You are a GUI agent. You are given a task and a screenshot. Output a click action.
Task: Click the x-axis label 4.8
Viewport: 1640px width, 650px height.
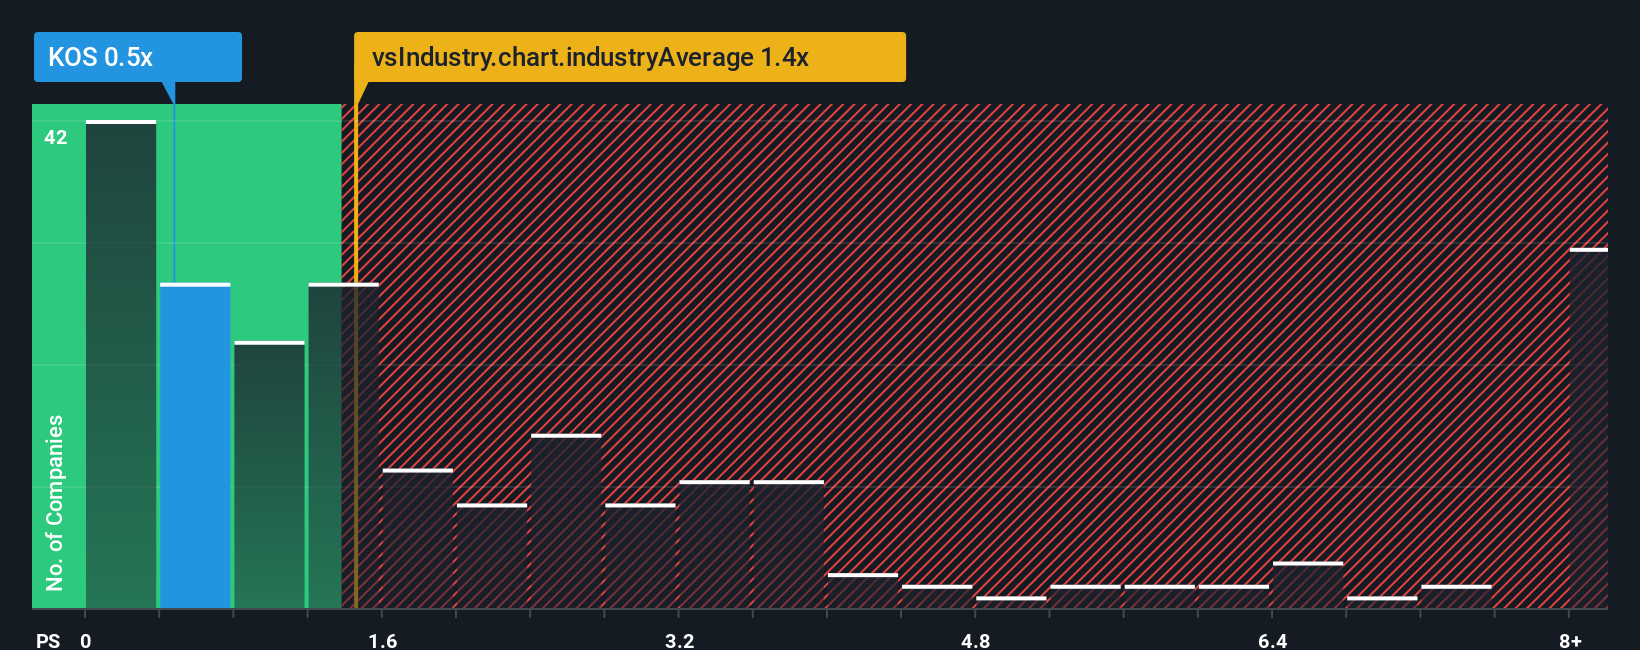pos(976,640)
